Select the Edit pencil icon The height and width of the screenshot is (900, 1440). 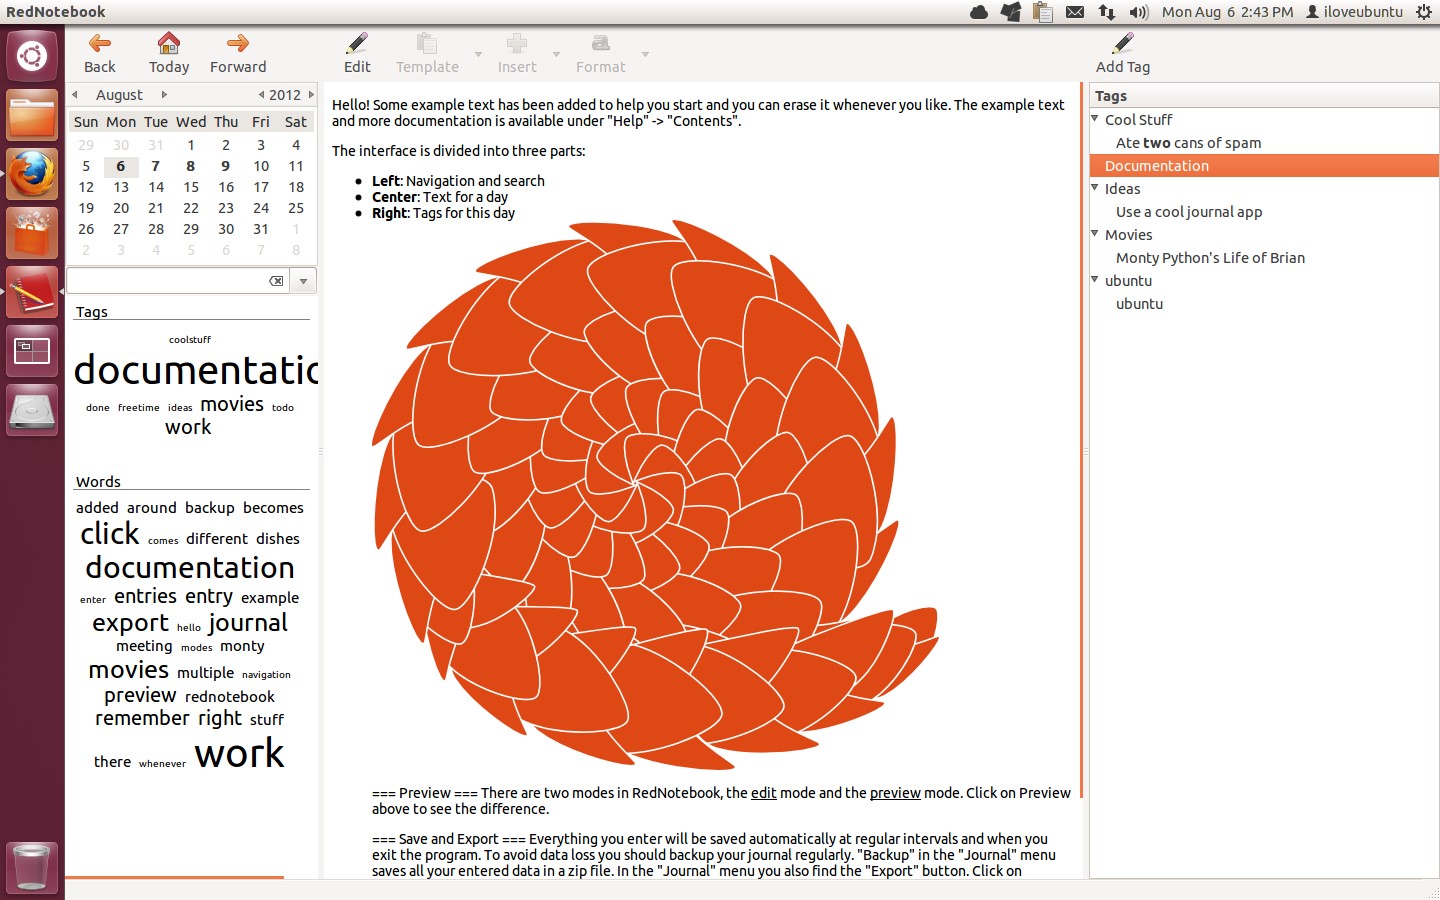(356, 44)
